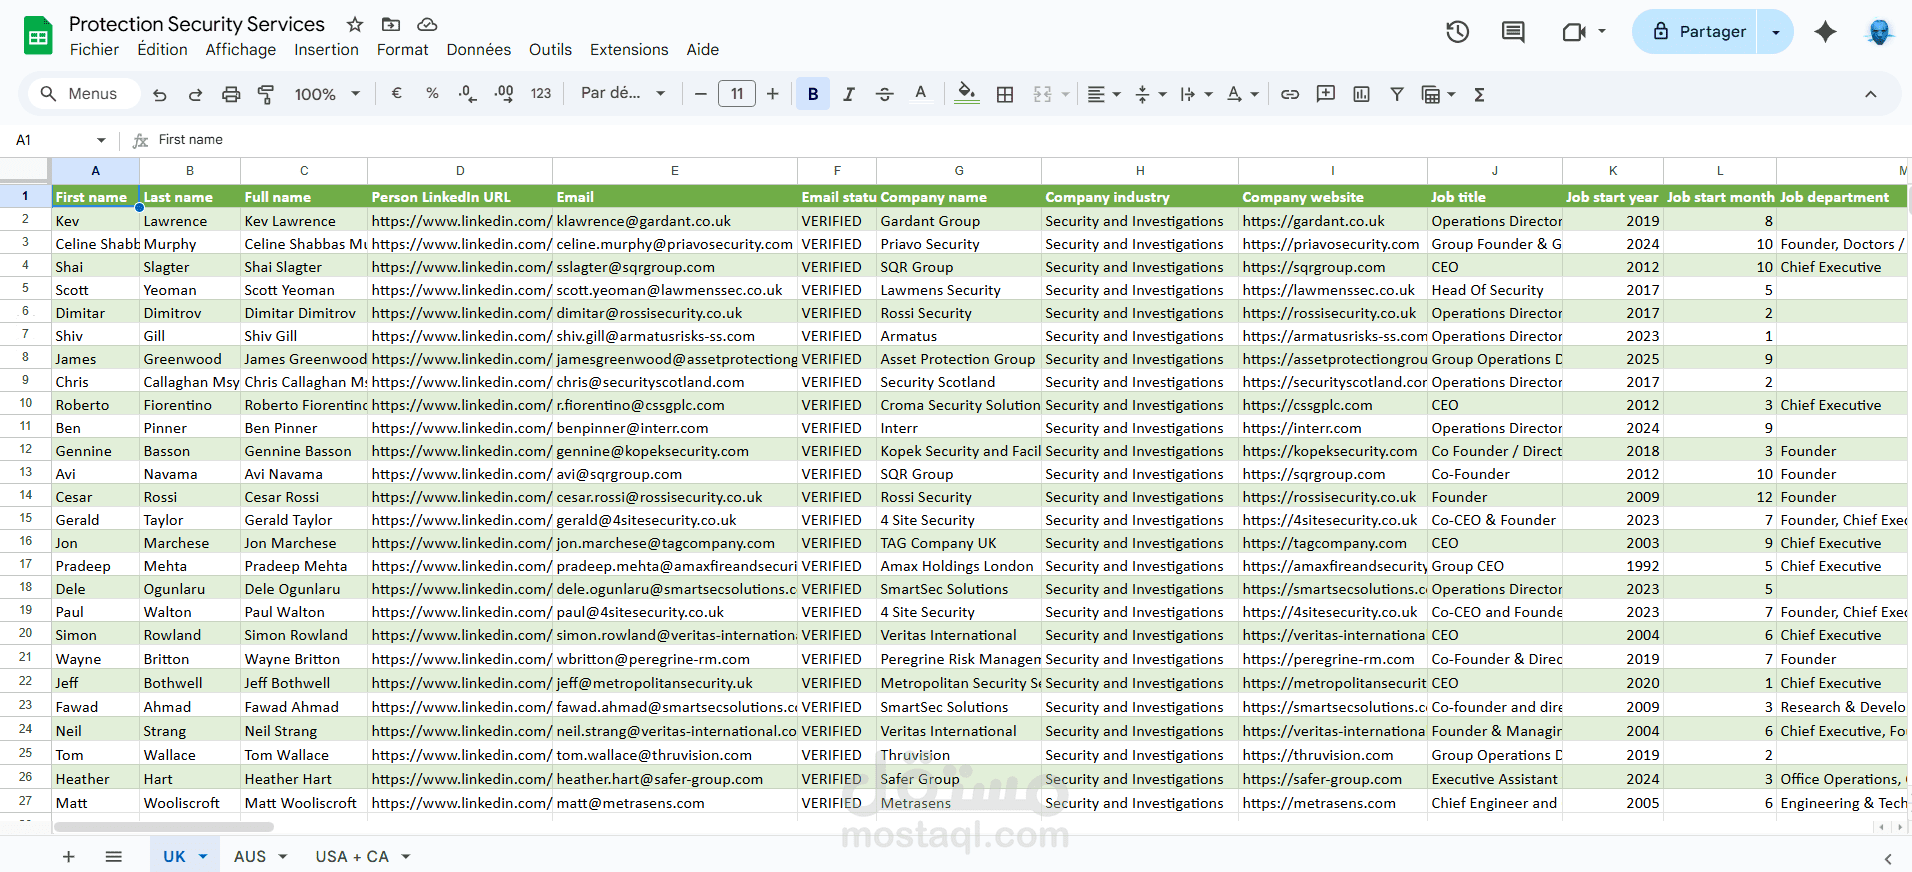
Task: Open the account avatar
Action: point(1879,32)
